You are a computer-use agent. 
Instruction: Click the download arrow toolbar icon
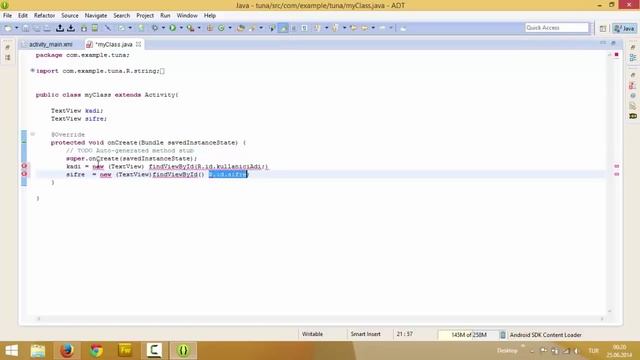click(x=71, y=28)
